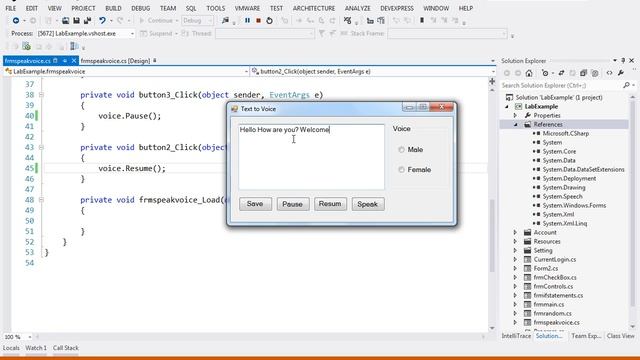640x360 pixels.
Task: Click the green icon in the third toolbar row
Action: coord(27,46)
